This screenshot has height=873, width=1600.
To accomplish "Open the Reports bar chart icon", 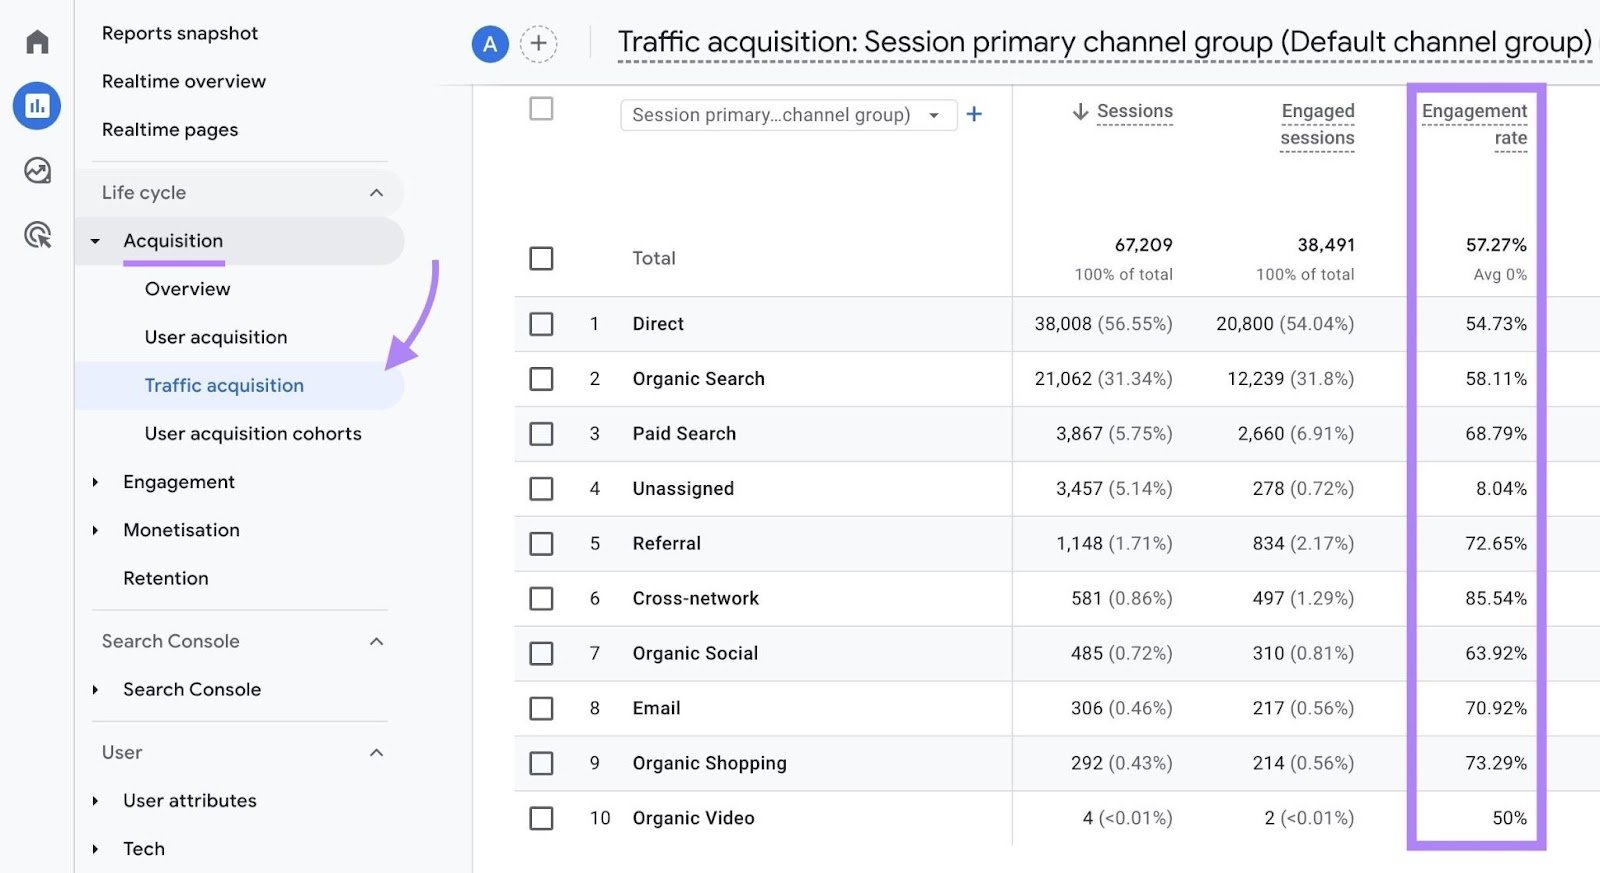I will 37,106.
